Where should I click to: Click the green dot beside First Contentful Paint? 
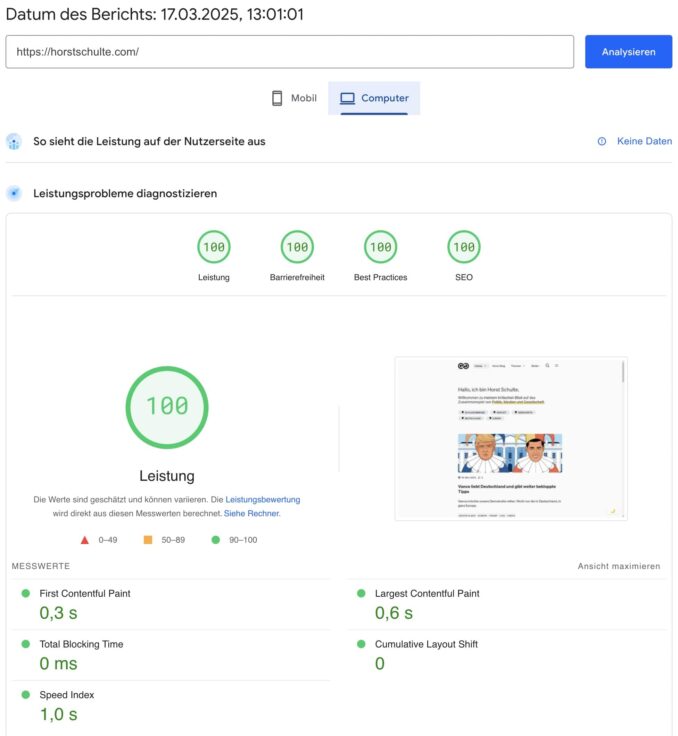coord(26,593)
